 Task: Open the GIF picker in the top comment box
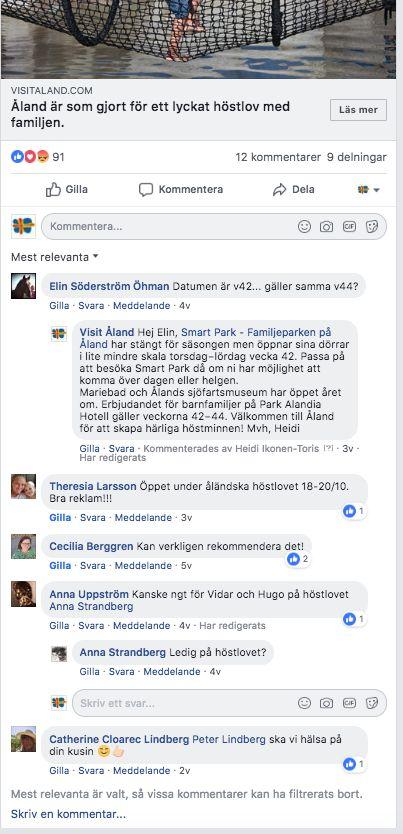pyautogui.click(x=349, y=227)
